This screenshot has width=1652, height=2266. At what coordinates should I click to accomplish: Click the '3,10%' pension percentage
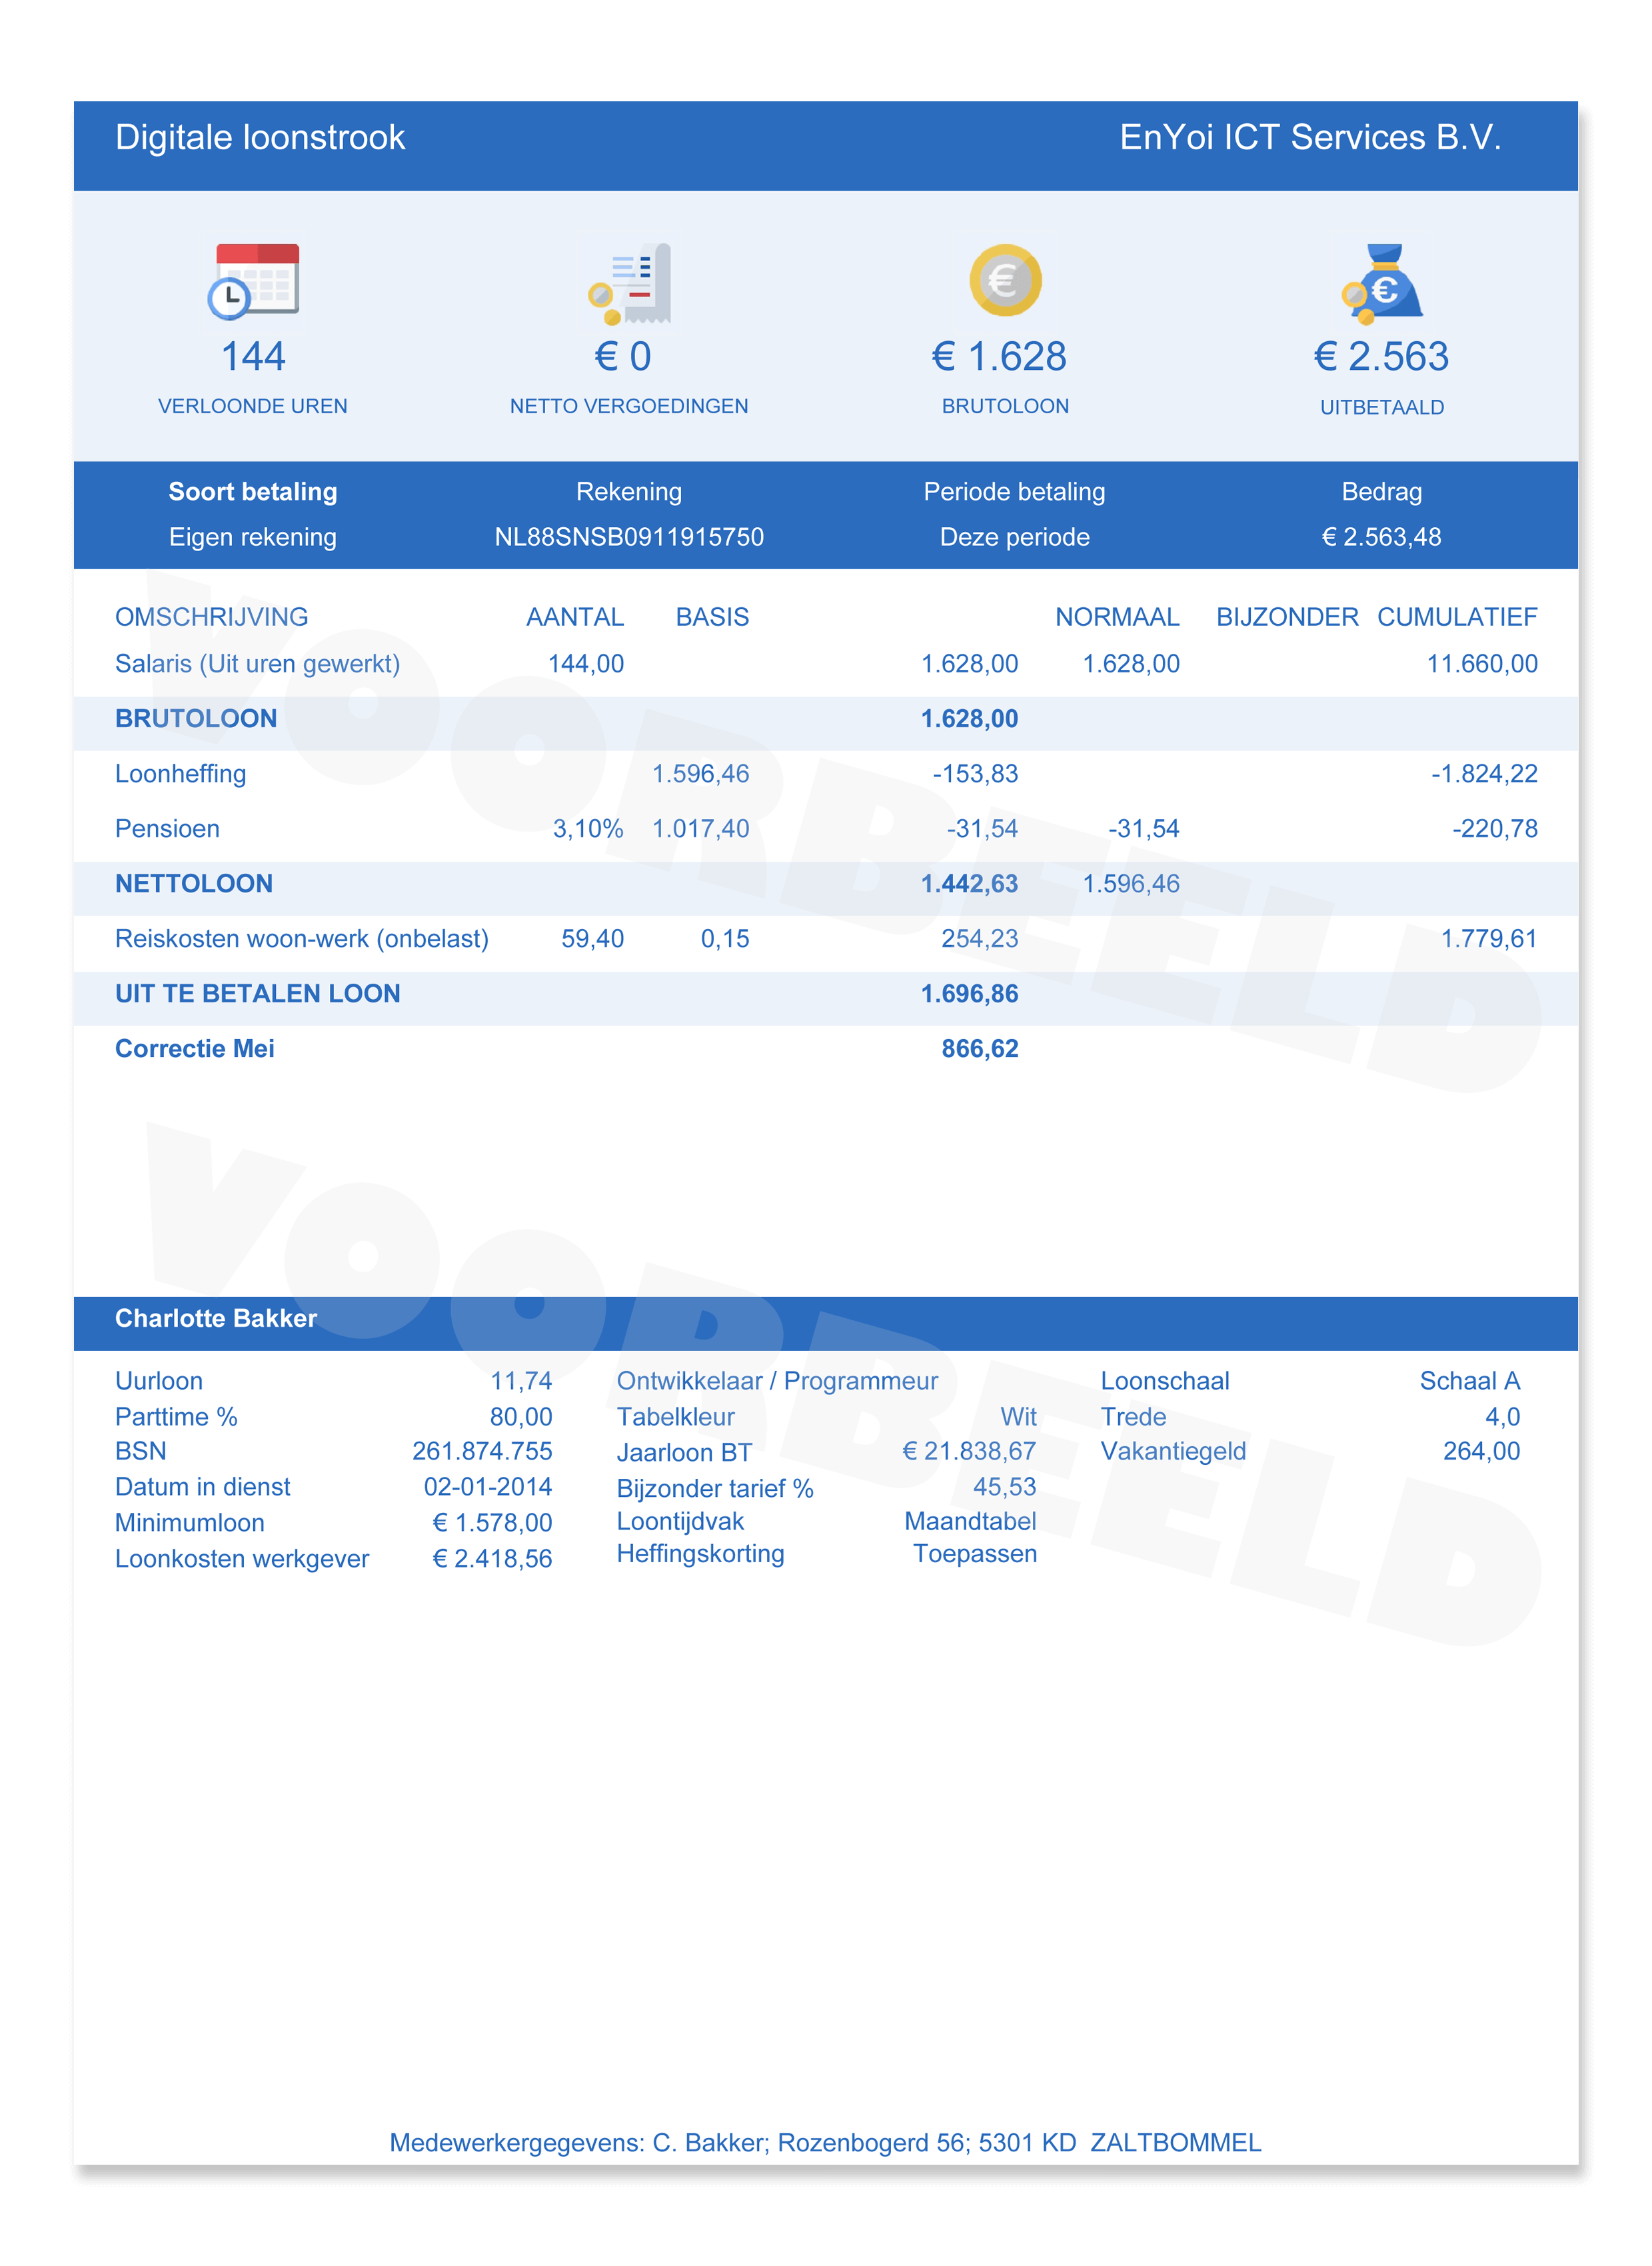588,828
